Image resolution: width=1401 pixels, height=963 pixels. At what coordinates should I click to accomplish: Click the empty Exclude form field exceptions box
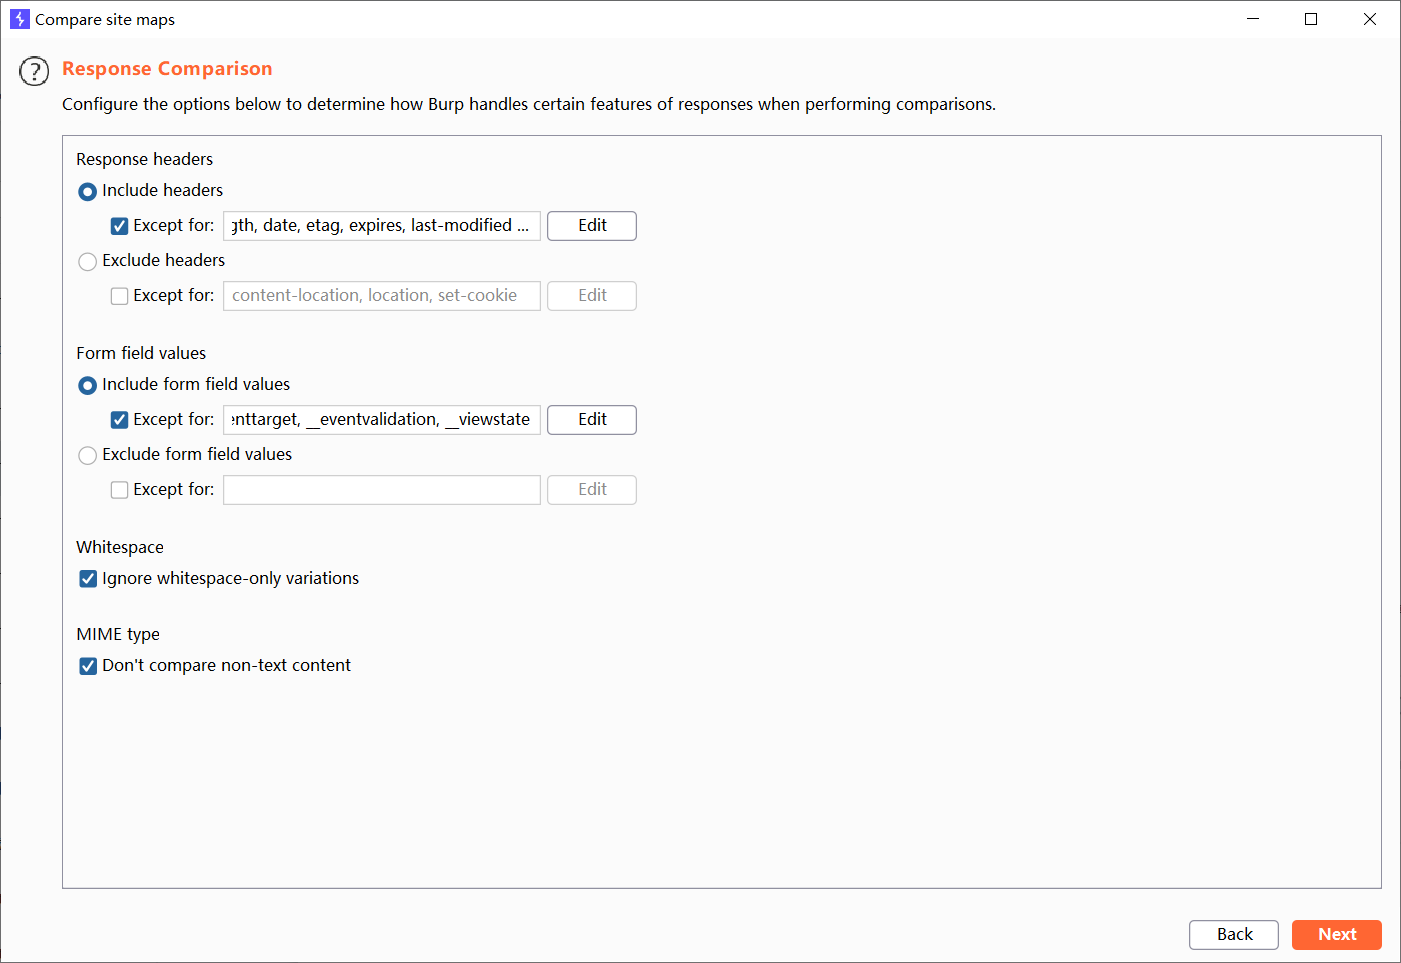(x=382, y=490)
